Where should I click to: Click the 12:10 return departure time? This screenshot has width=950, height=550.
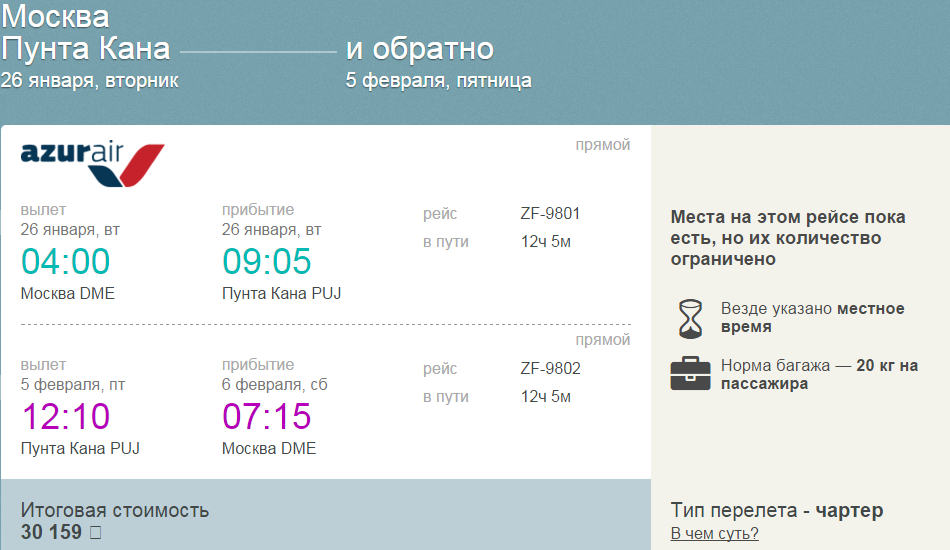(65, 416)
